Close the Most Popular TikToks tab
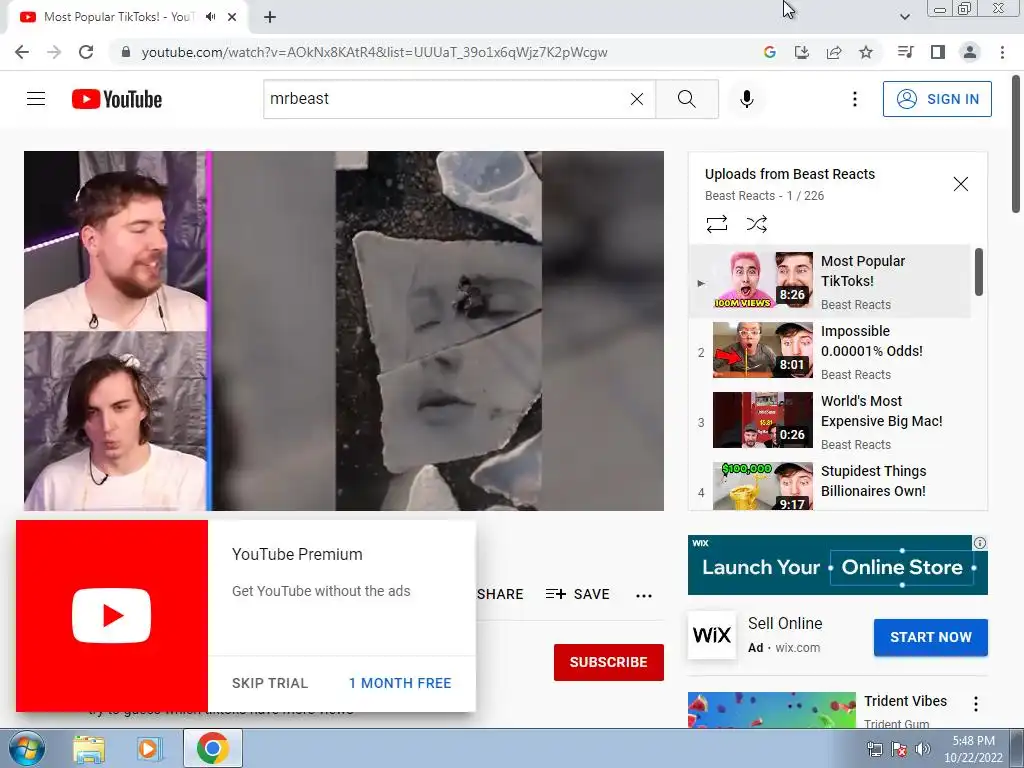1024x768 pixels. coord(232,17)
